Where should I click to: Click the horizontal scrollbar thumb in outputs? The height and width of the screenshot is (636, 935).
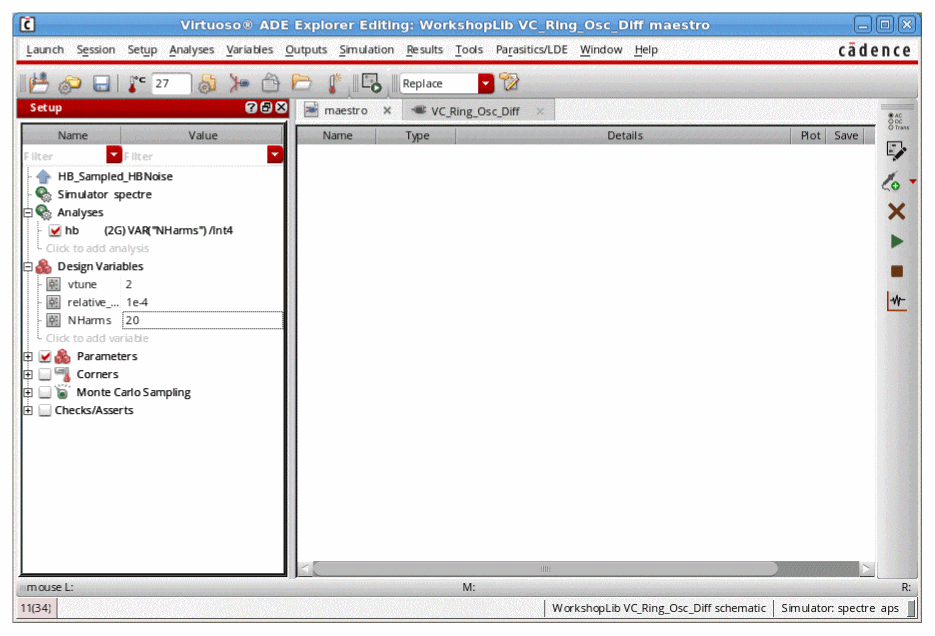(545, 569)
